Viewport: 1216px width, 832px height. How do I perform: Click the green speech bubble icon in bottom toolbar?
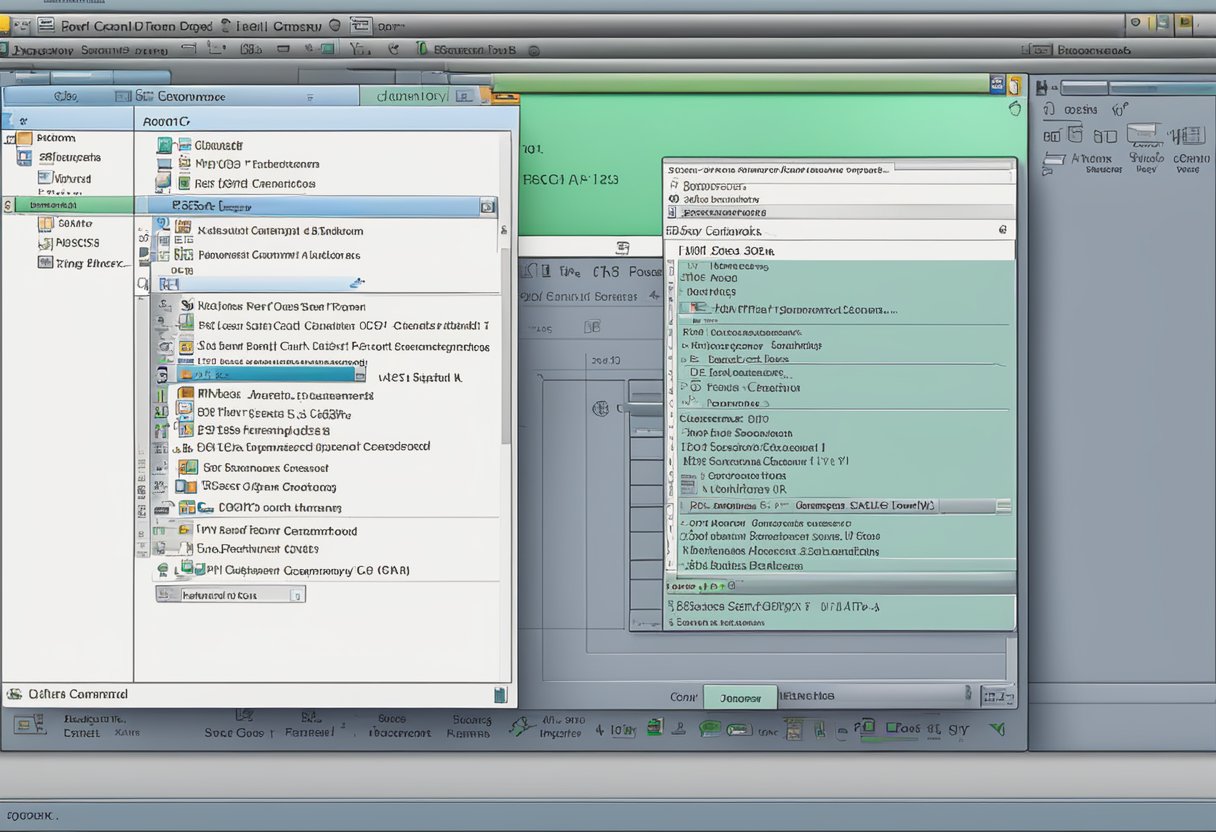coord(710,730)
